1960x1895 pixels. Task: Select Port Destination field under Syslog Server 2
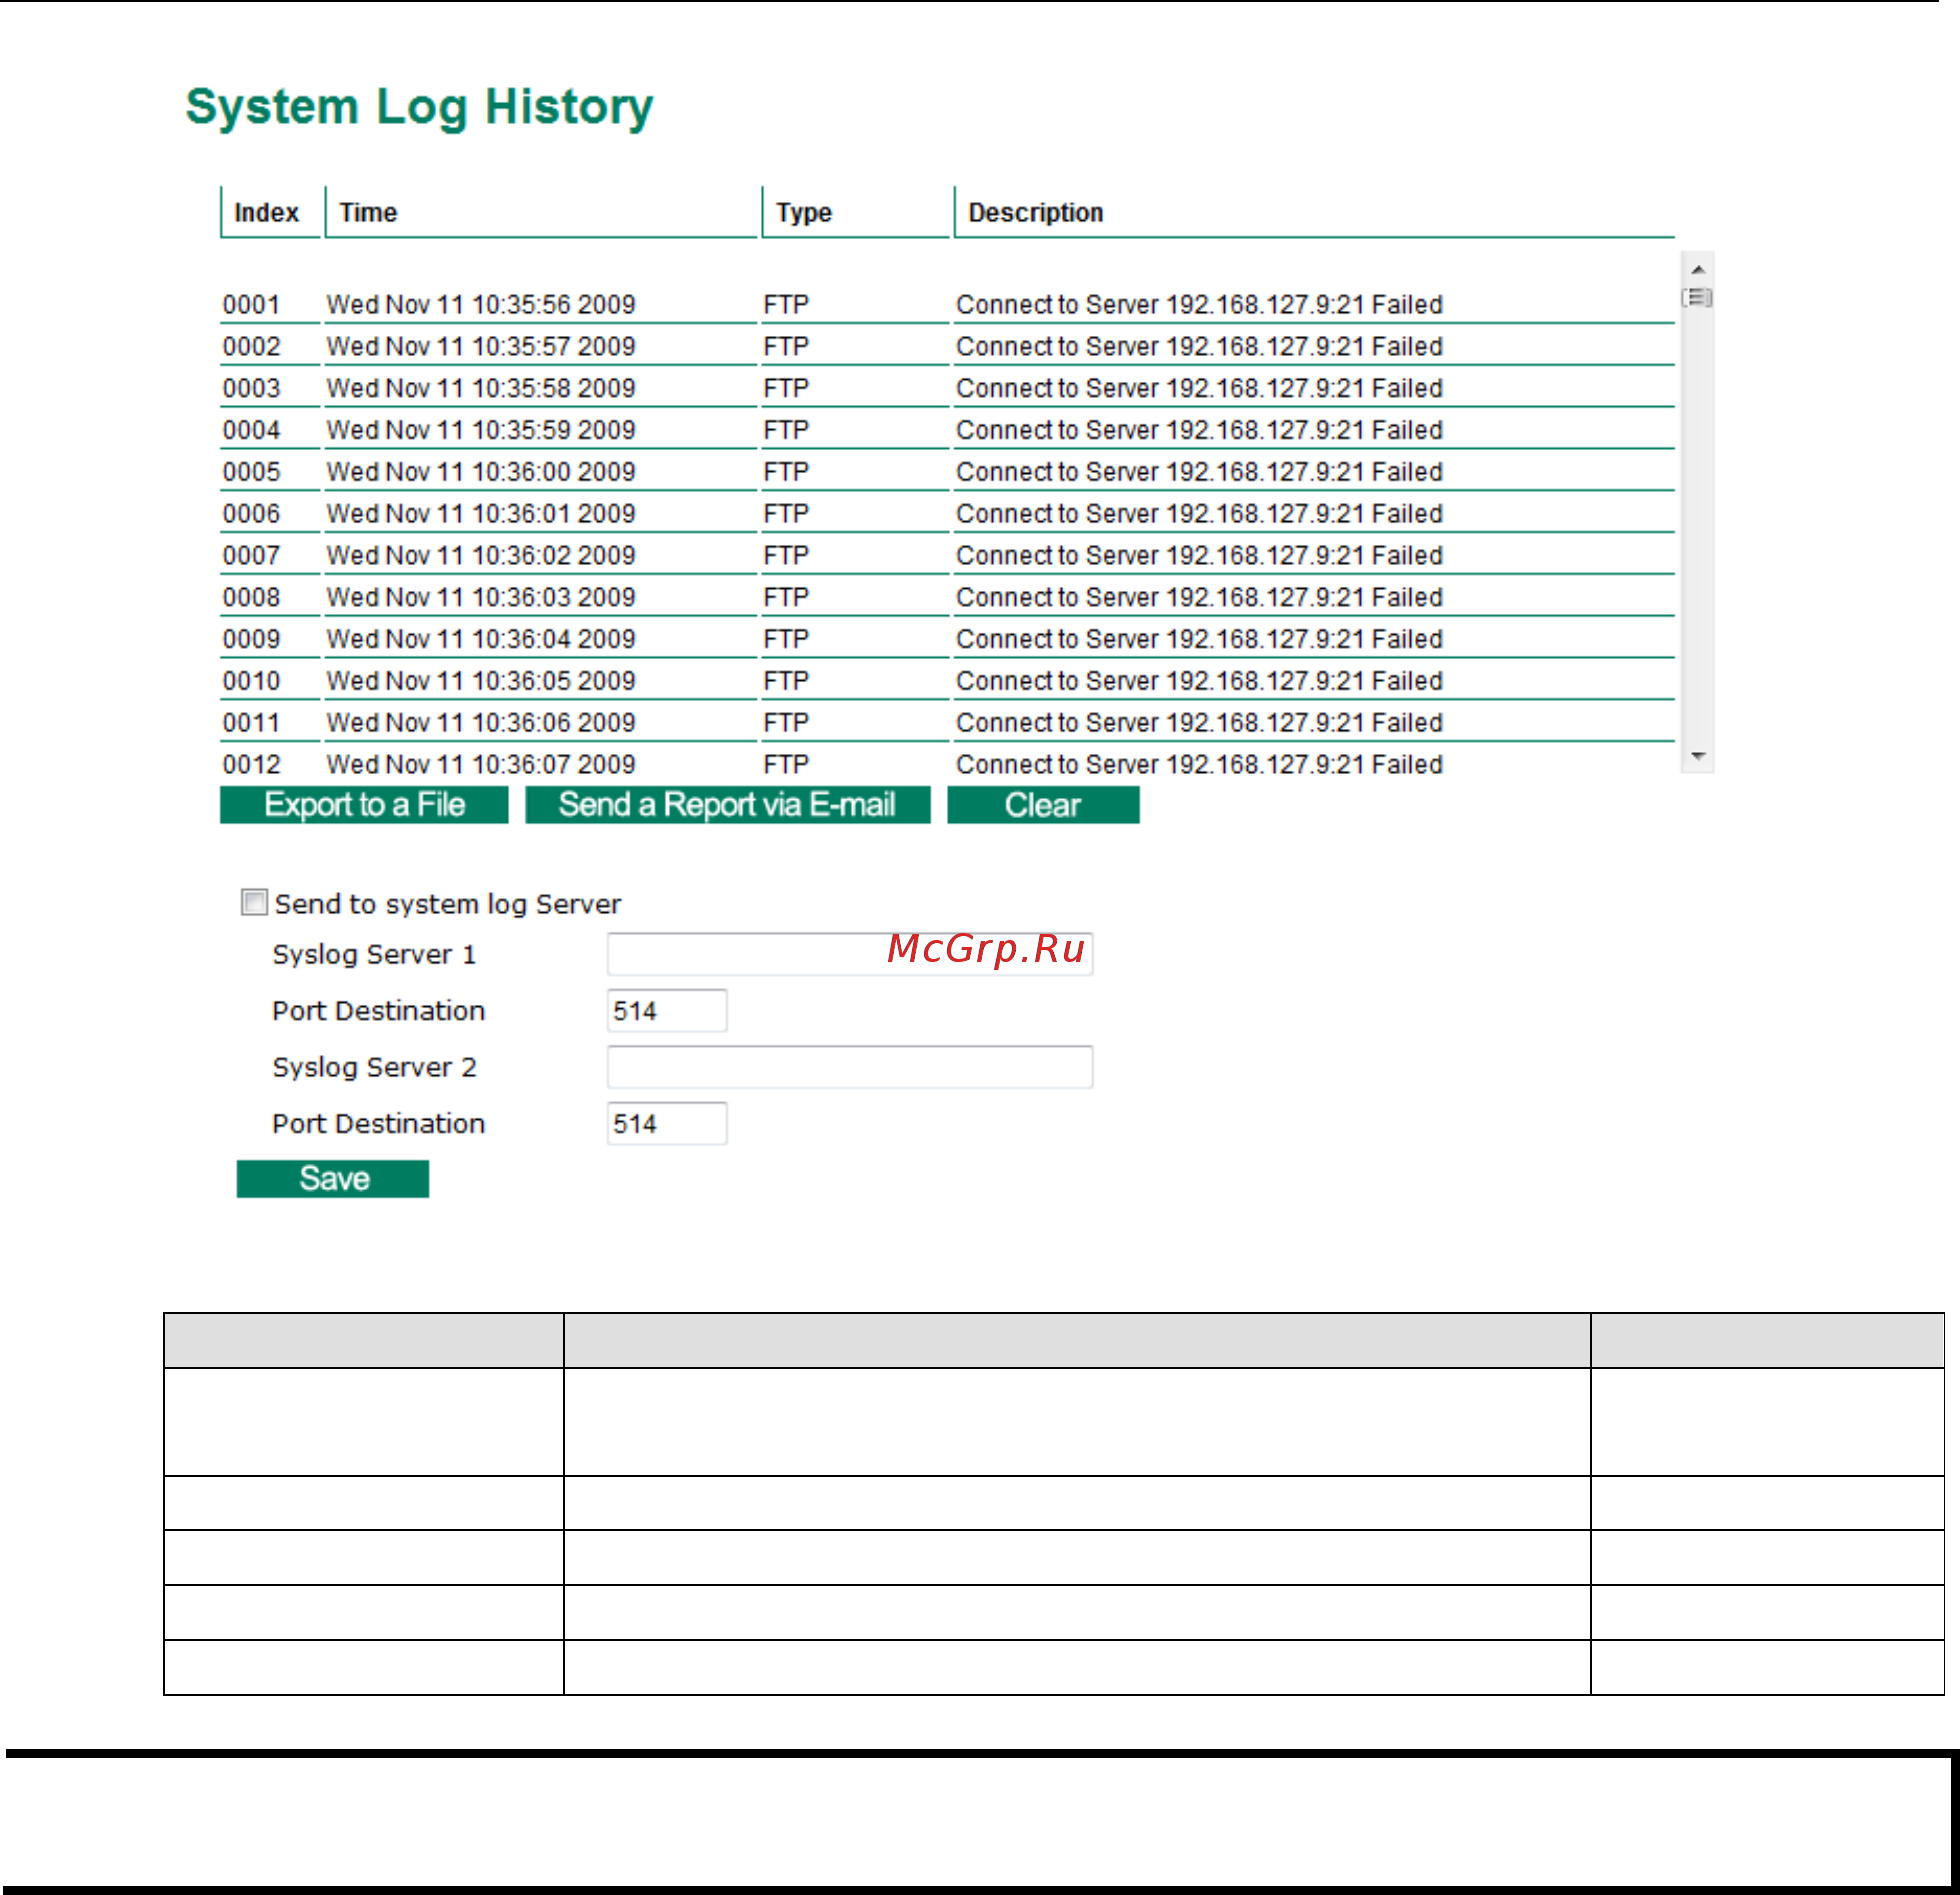[x=667, y=1124]
